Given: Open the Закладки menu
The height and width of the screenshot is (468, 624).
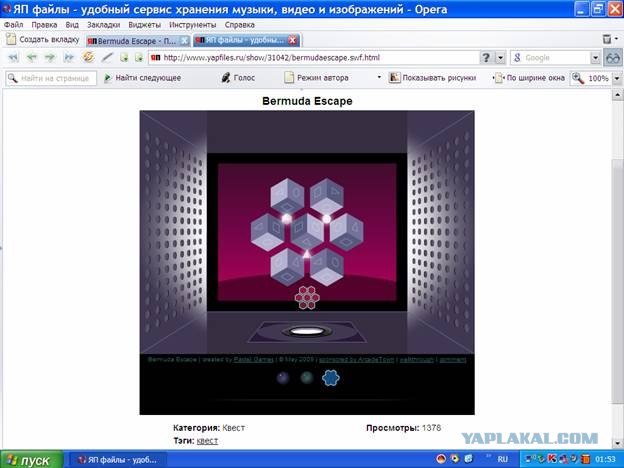Looking at the screenshot, I should [103, 25].
